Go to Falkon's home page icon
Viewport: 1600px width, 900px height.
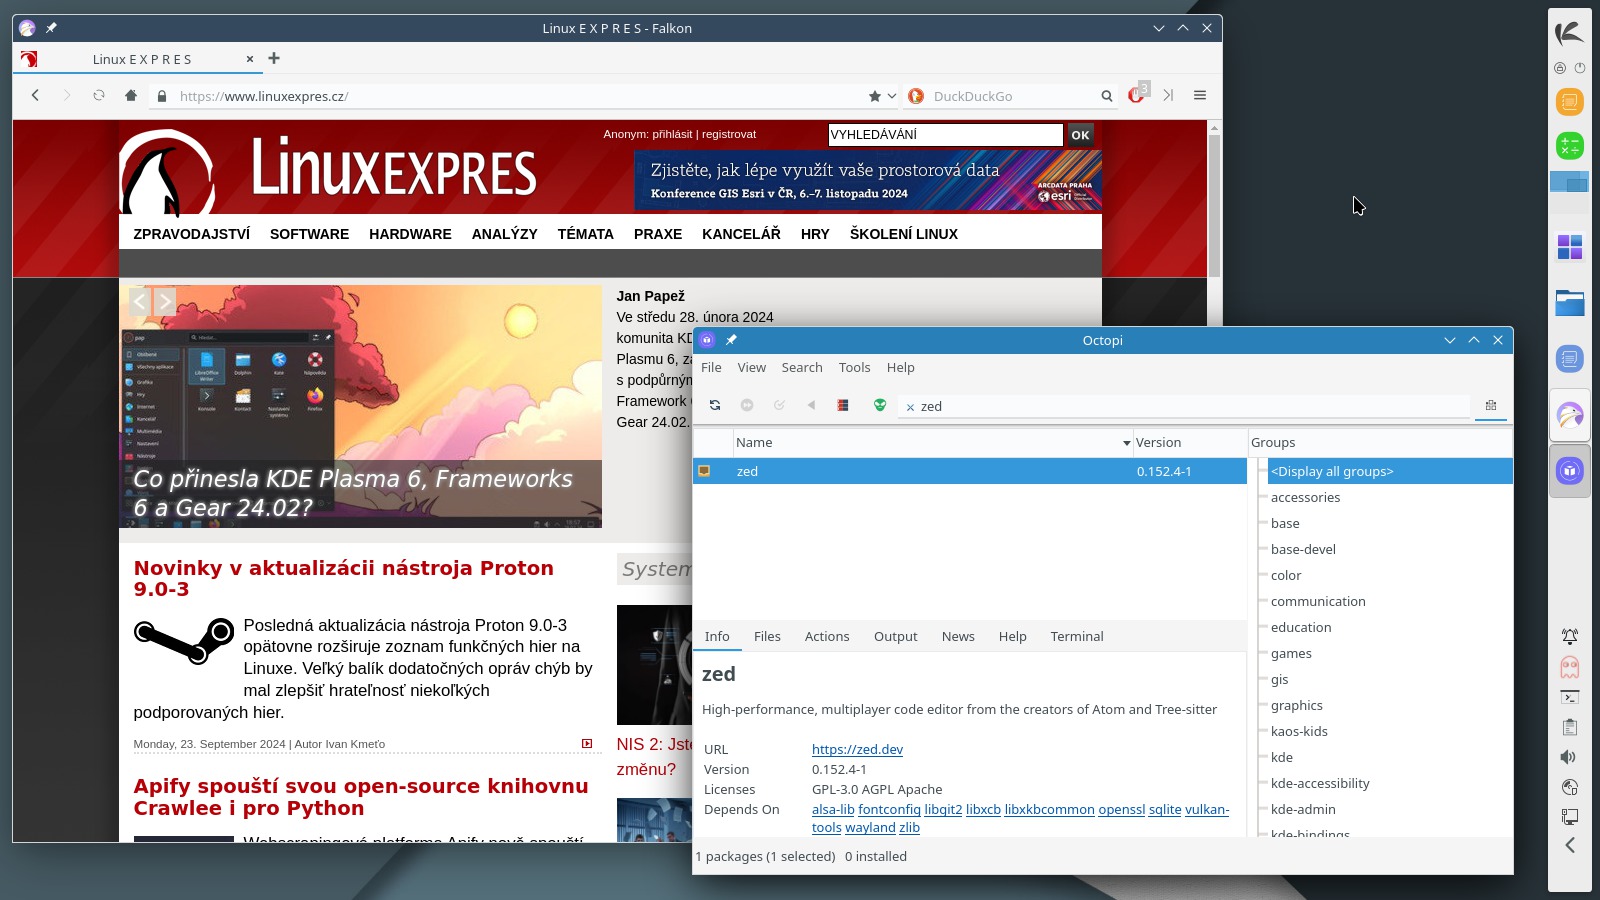131,96
